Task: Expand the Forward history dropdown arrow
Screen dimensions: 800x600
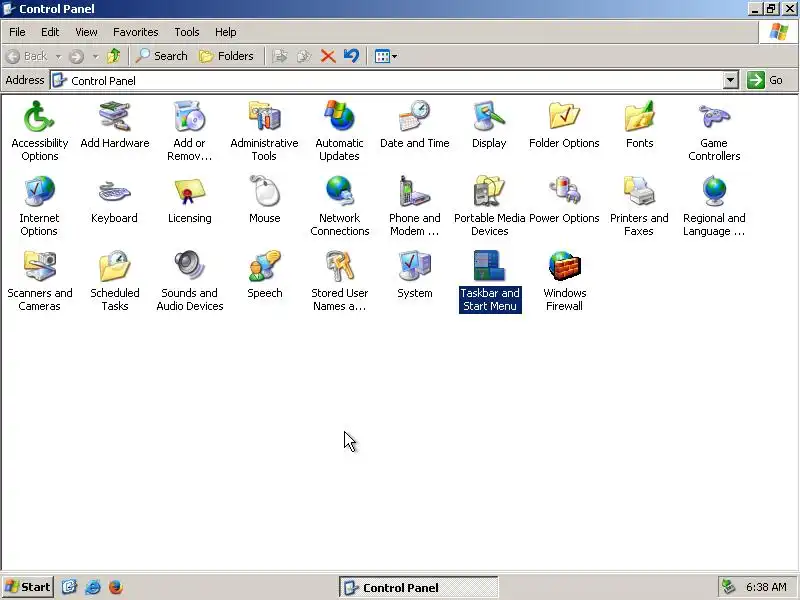Action: pos(95,56)
